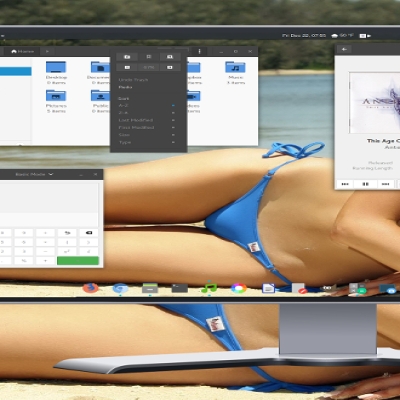Click the date and time in top panel
This screenshot has height=400, width=400.
[x=304, y=35]
